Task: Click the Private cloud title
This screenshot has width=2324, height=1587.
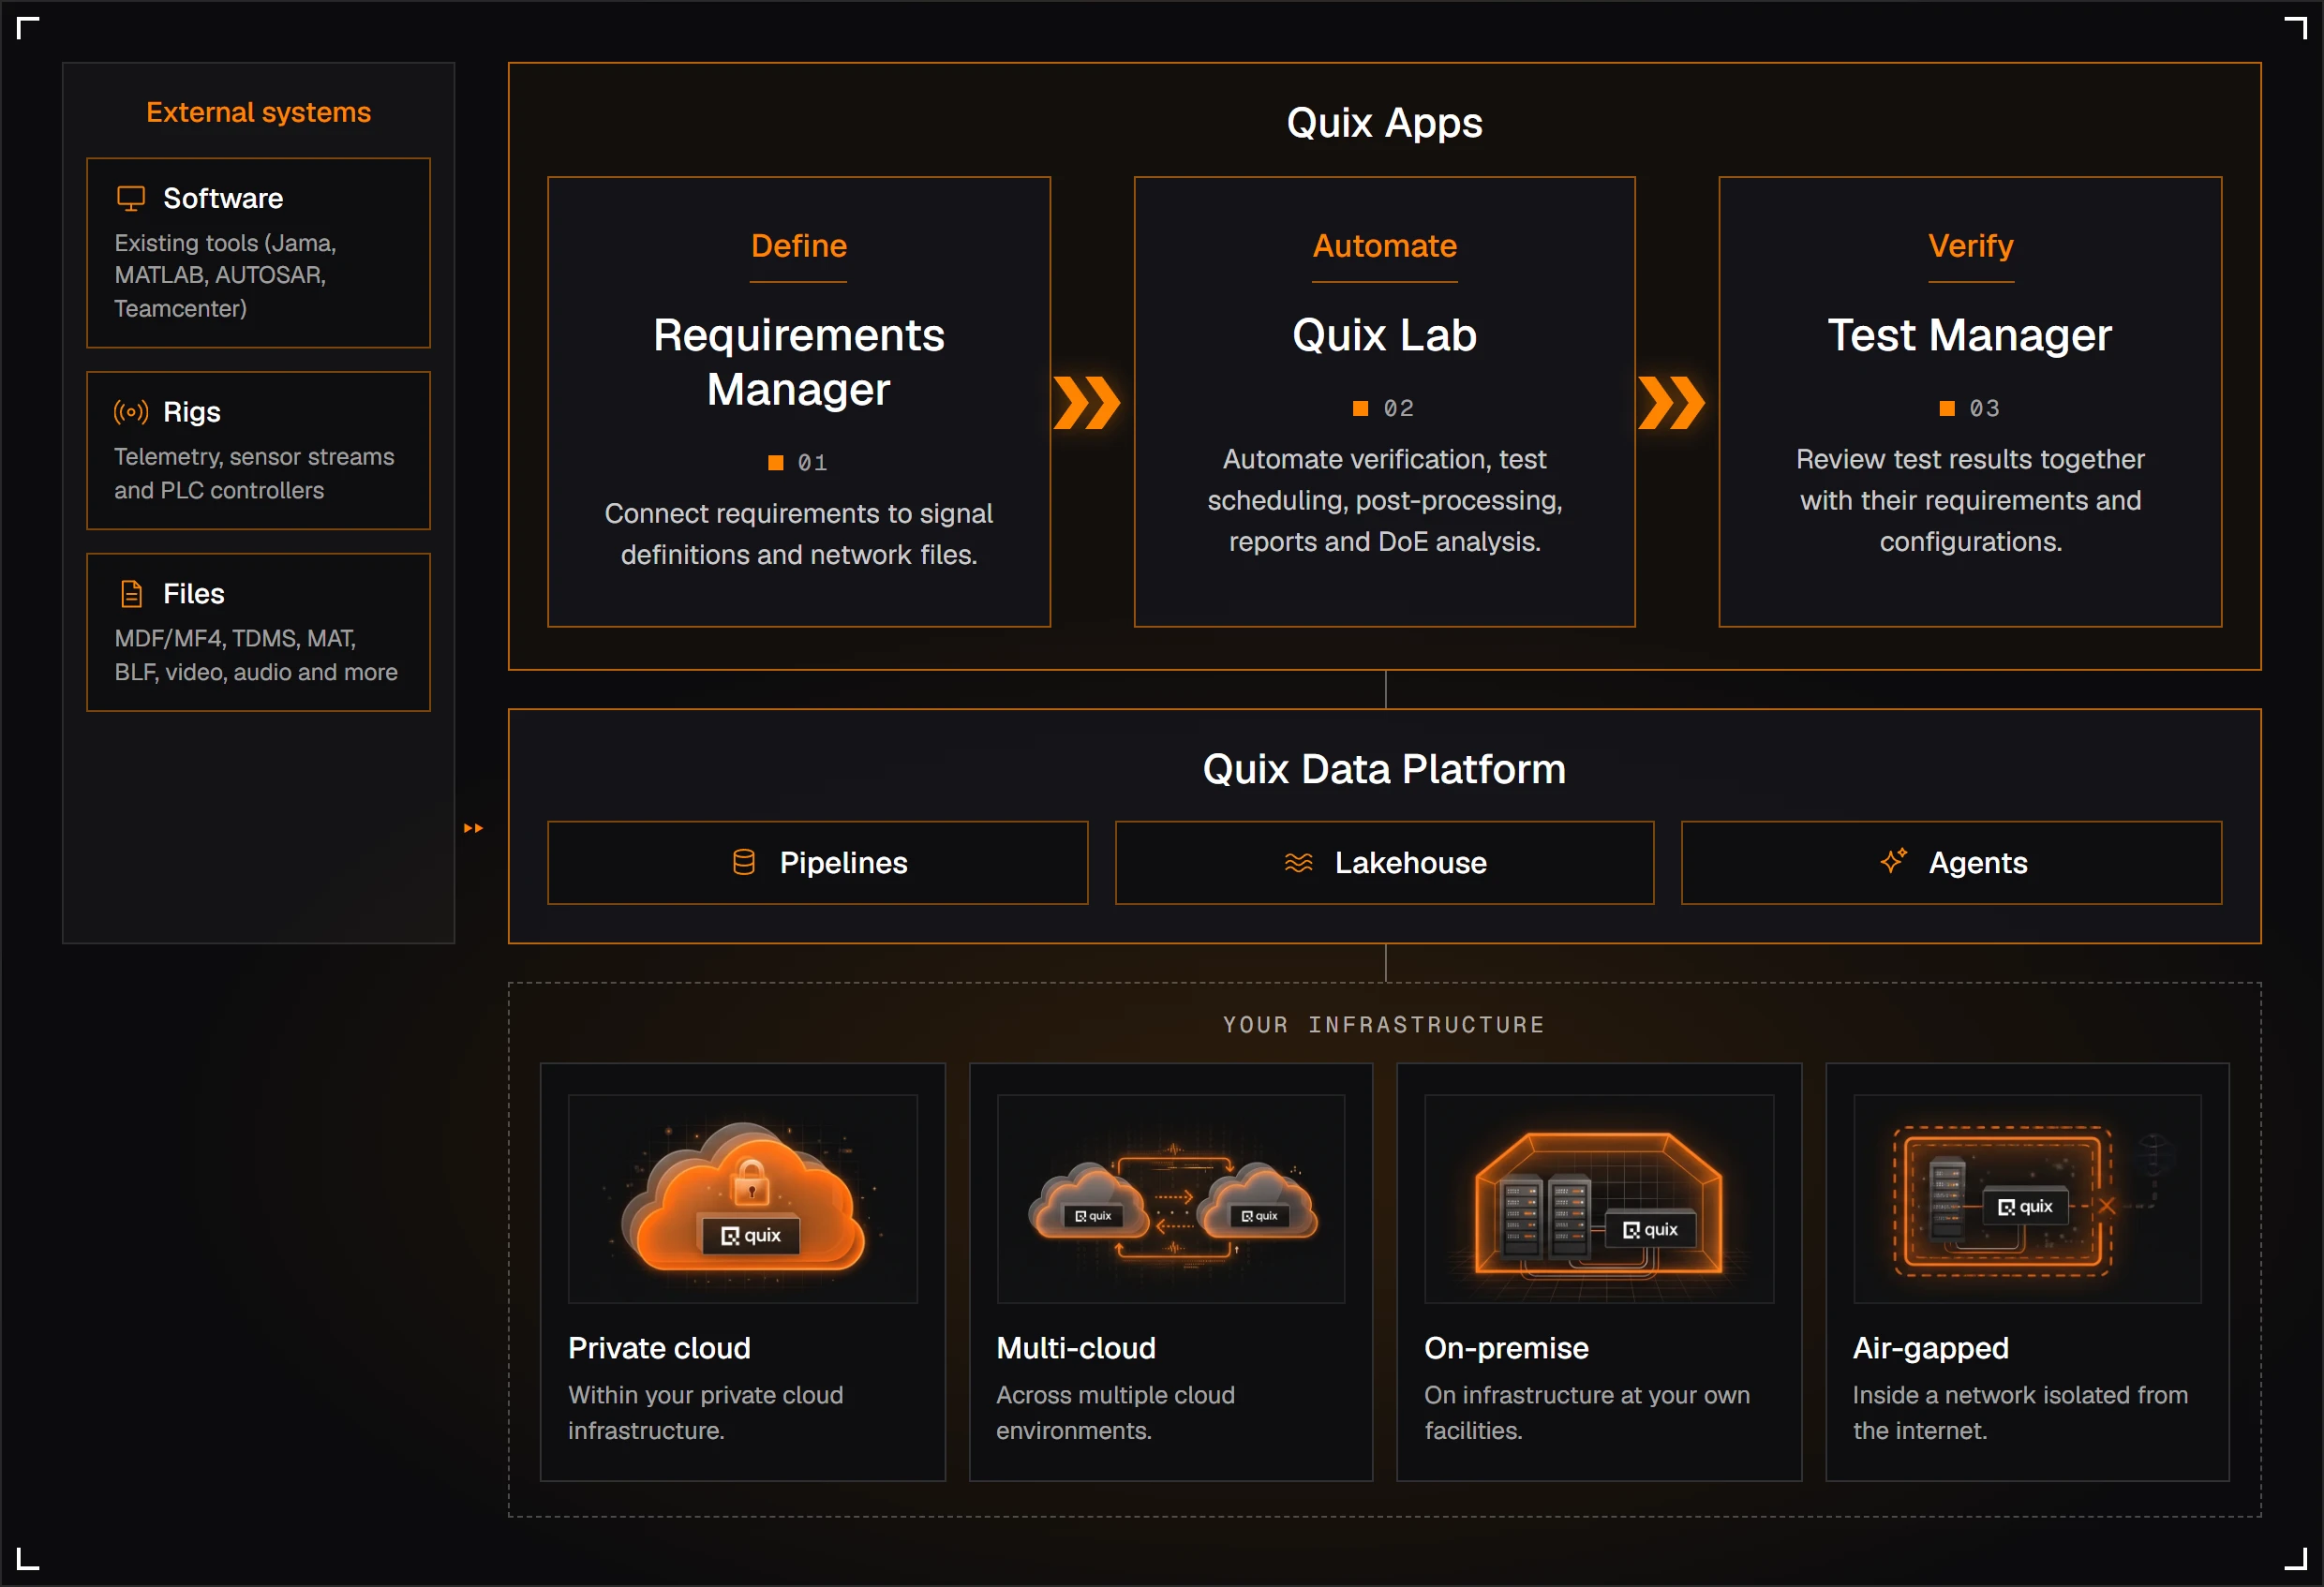Action: pos(659,1348)
